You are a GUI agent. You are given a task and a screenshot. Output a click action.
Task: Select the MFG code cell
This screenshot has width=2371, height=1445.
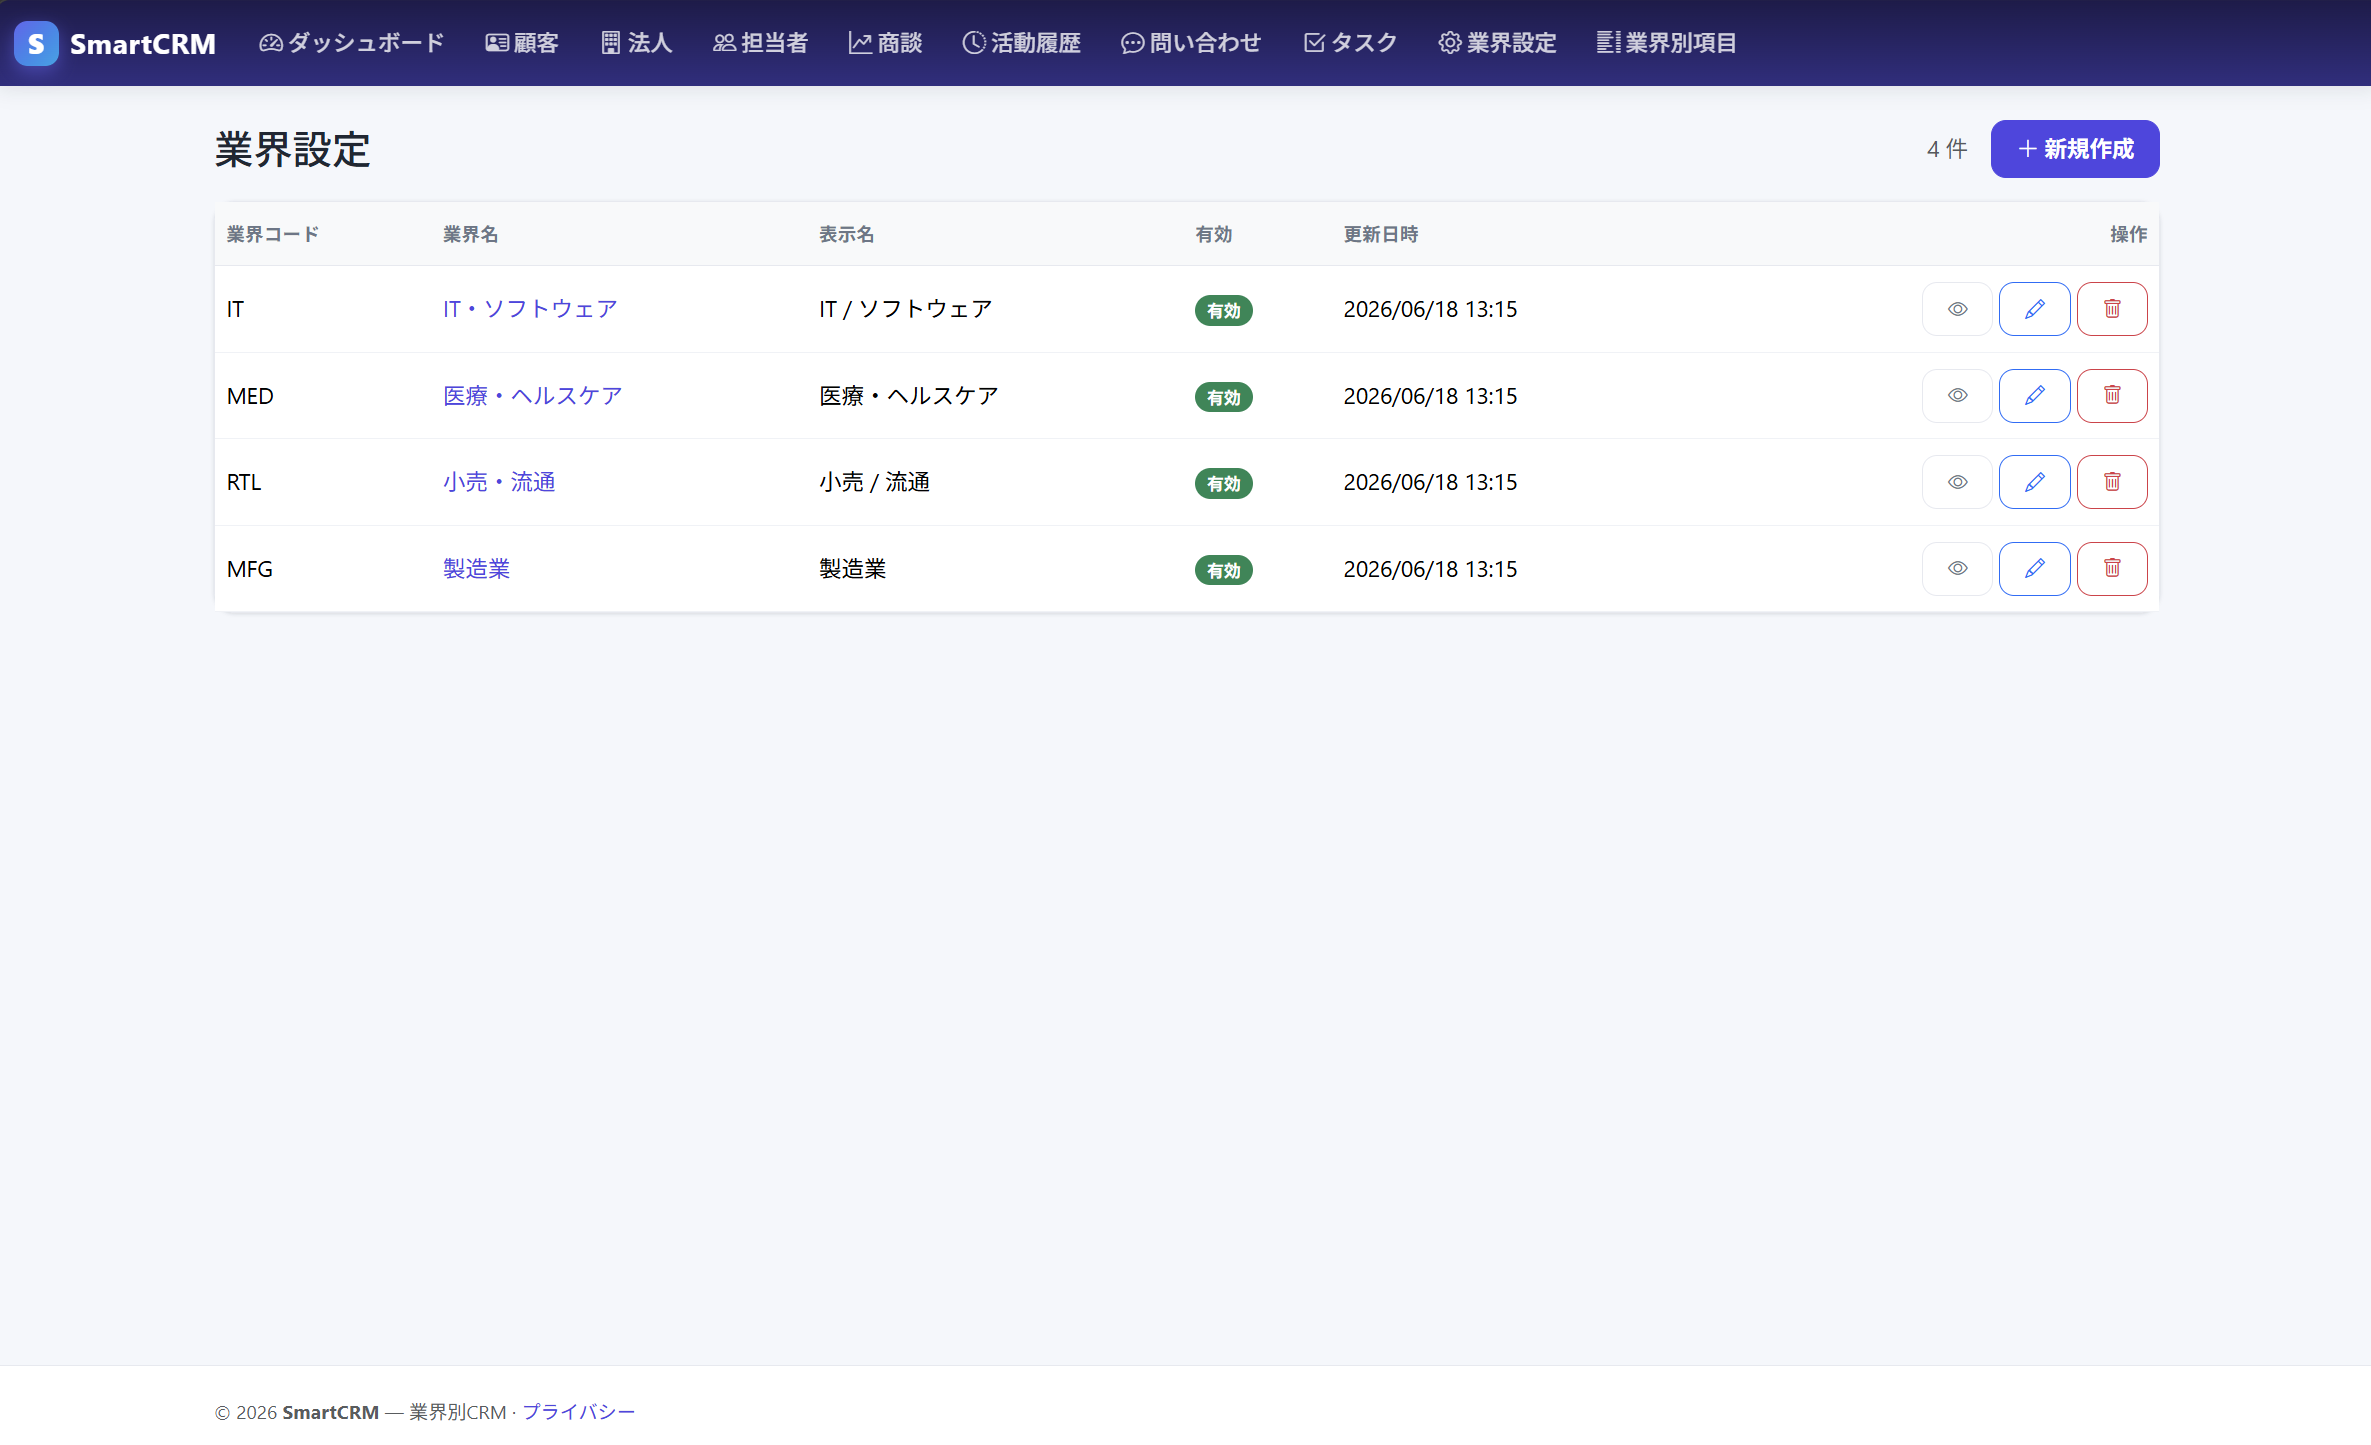click(x=250, y=569)
